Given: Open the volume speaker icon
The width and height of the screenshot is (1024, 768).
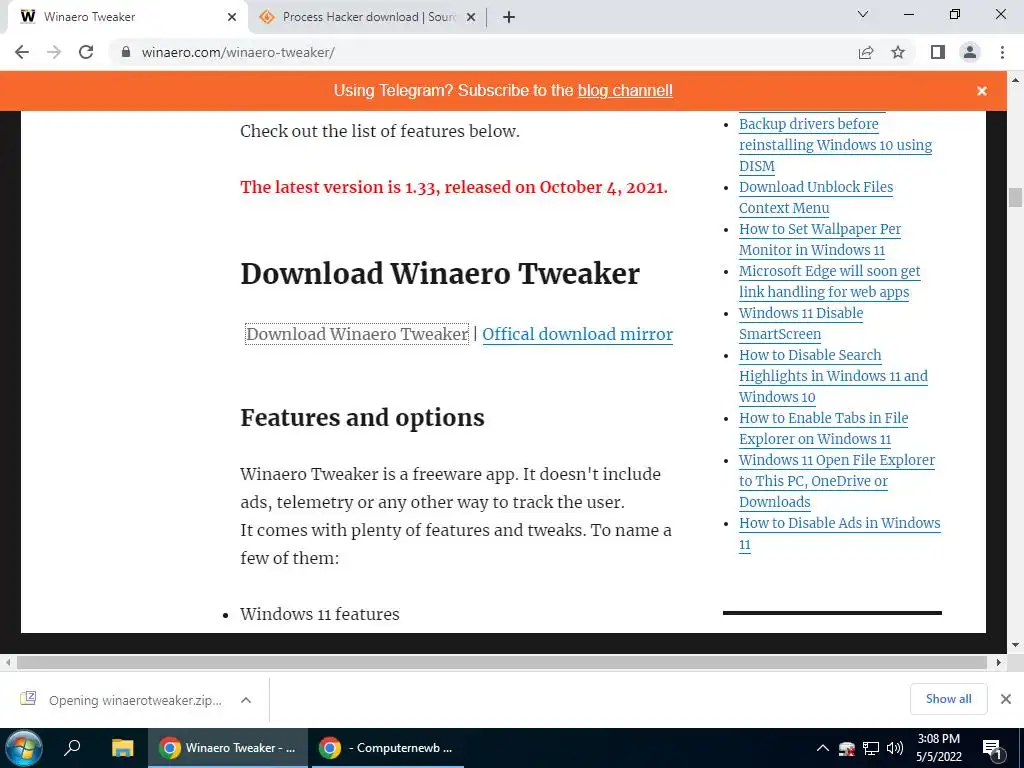Looking at the screenshot, I should [x=895, y=748].
